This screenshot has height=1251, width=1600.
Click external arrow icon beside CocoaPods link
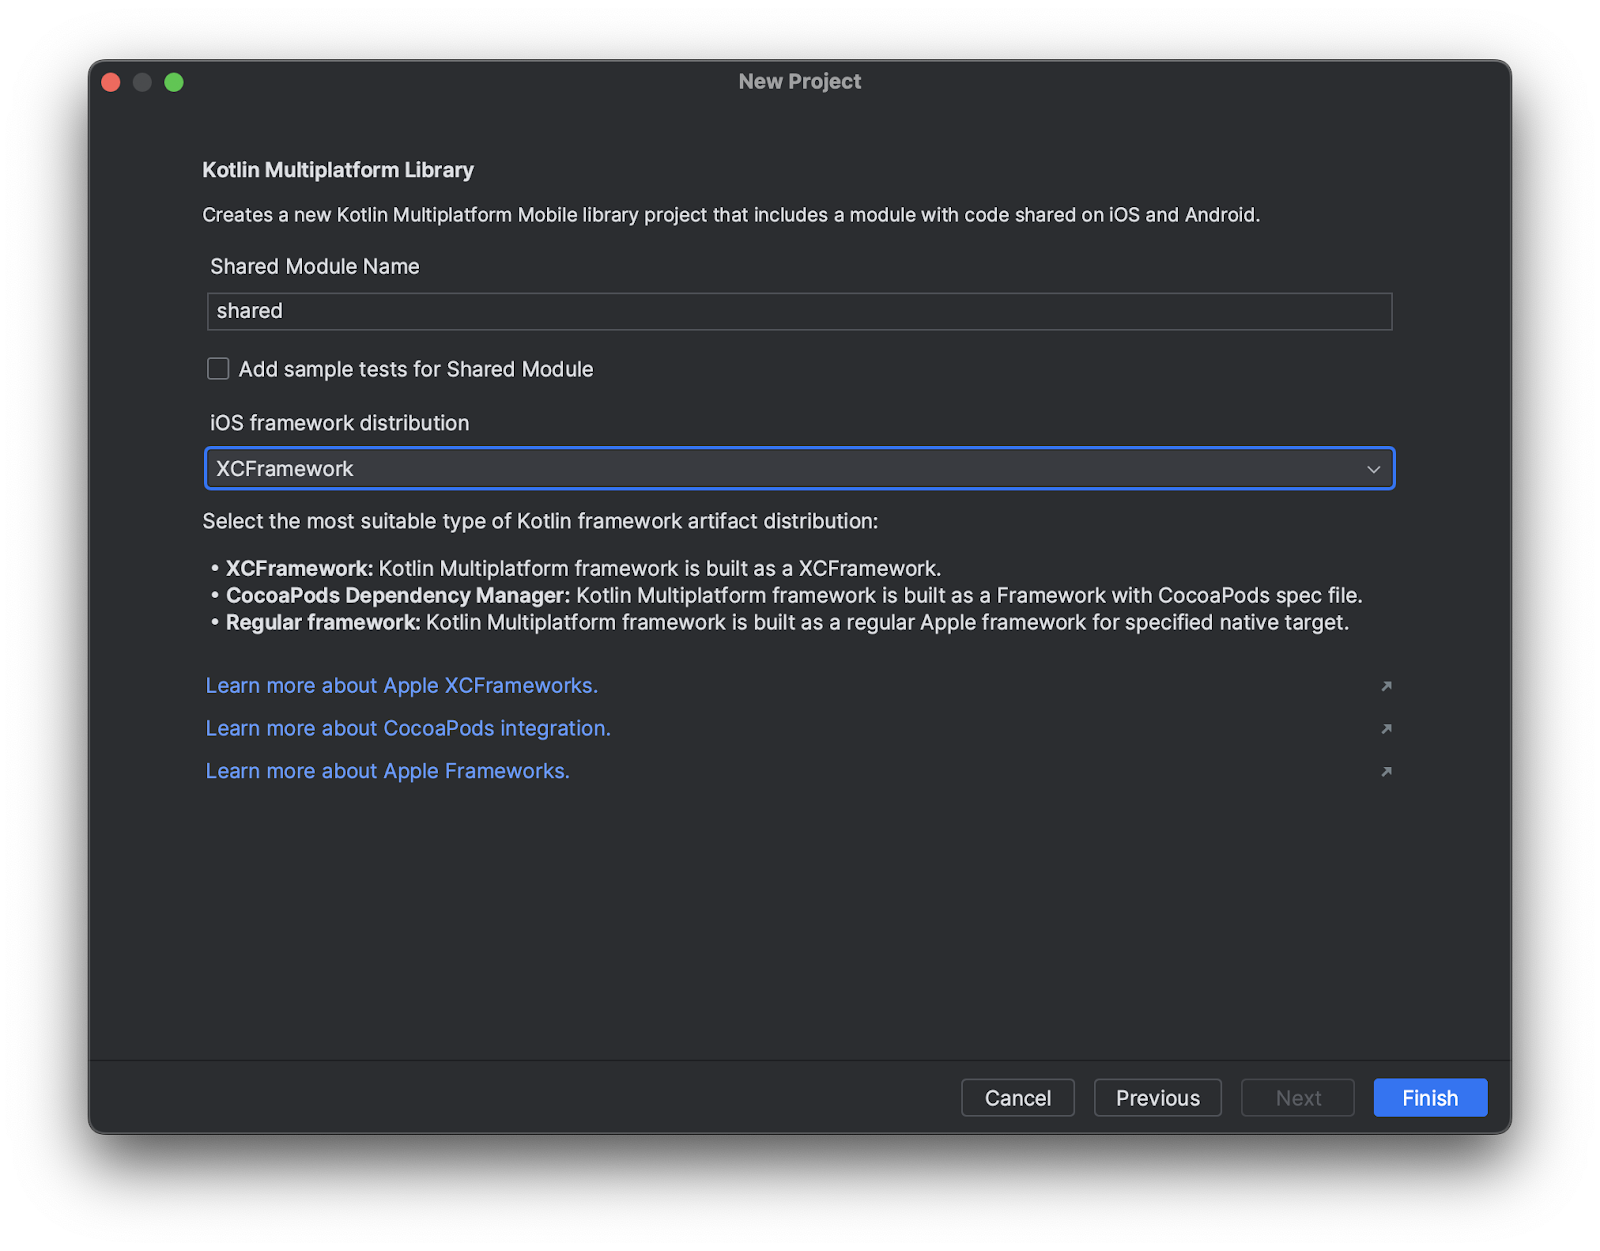tap(1386, 729)
